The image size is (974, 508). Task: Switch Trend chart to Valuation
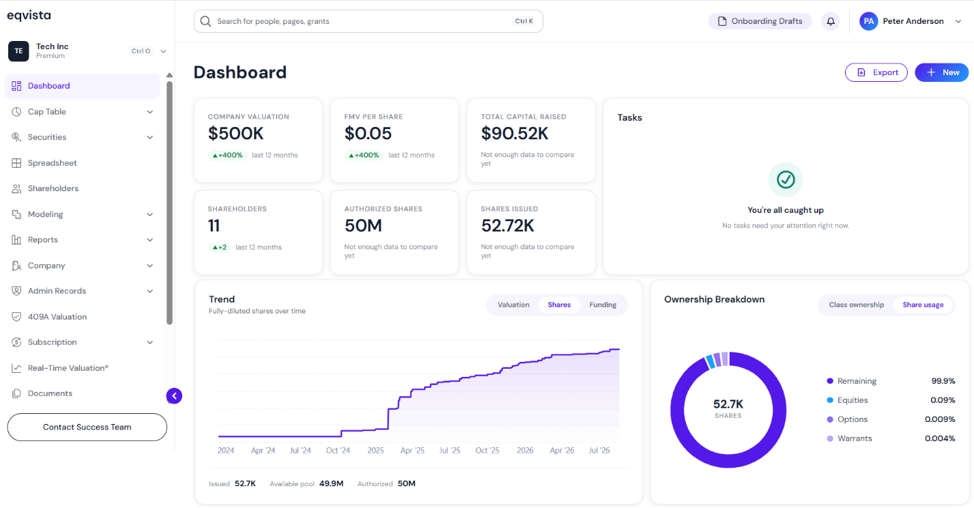513,305
